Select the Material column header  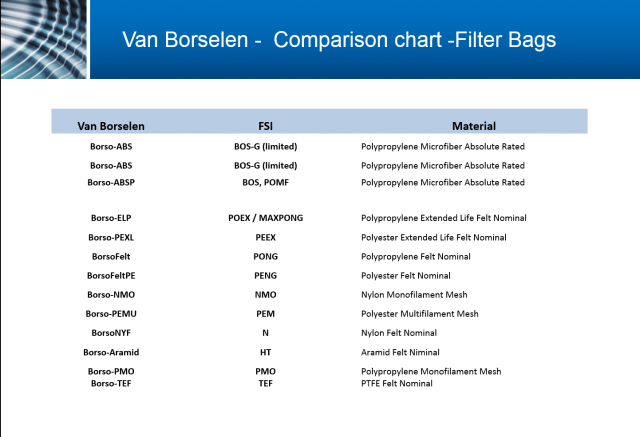(474, 126)
